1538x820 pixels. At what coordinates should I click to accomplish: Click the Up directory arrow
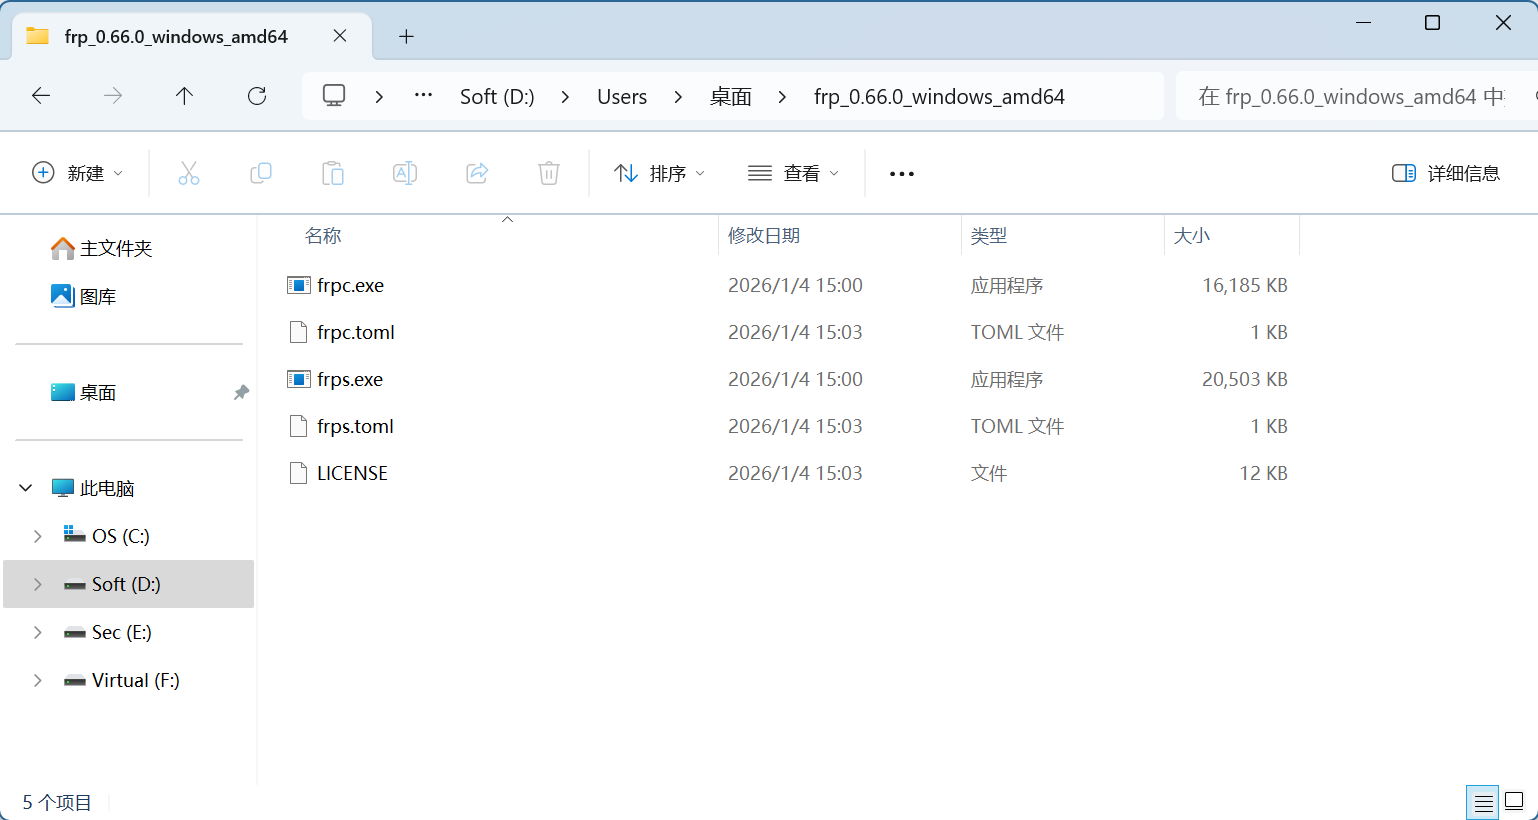(x=184, y=96)
